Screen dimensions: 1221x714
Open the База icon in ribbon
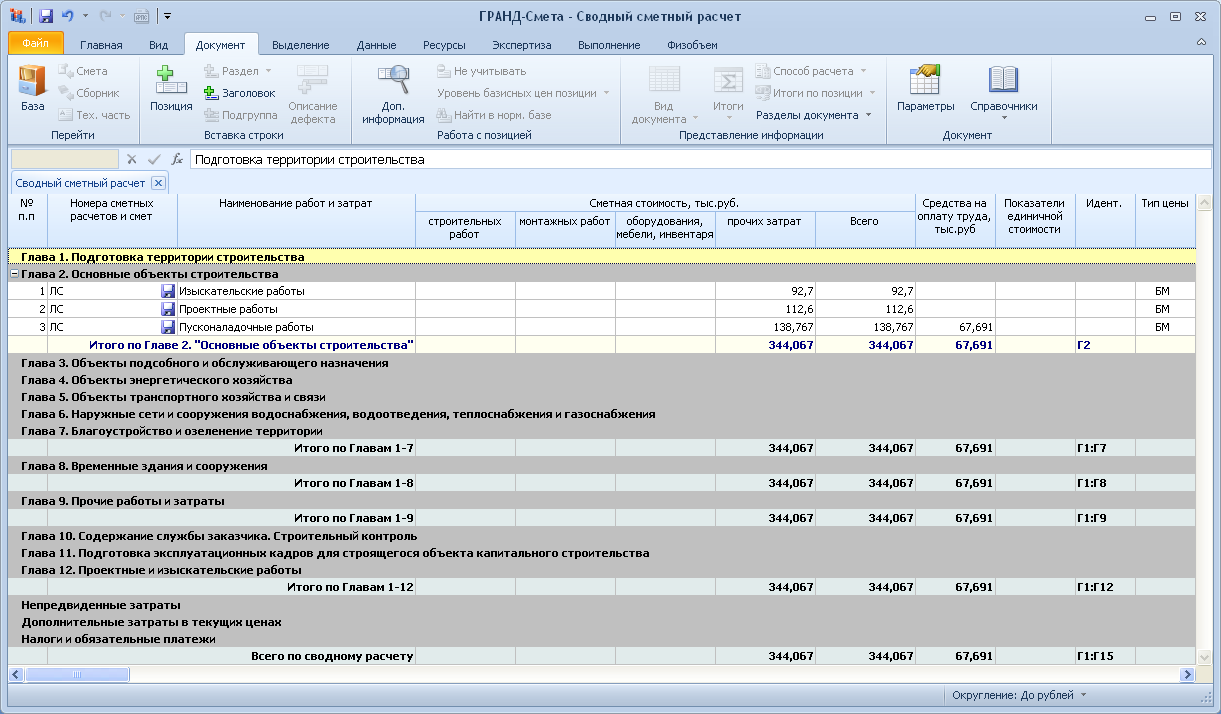33,88
